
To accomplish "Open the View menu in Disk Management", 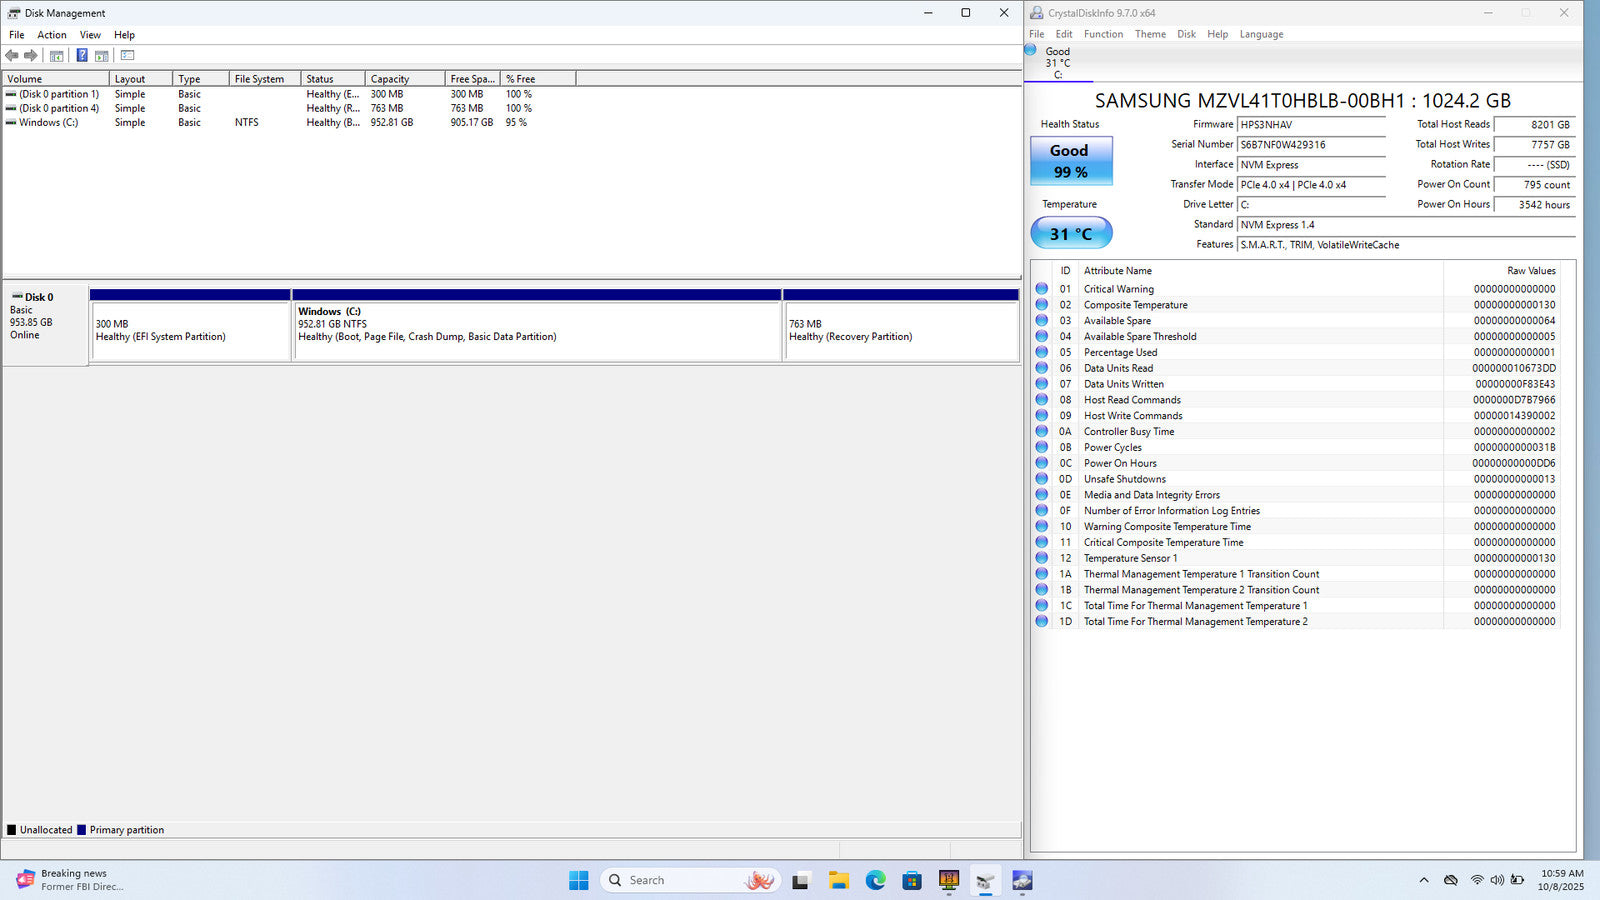I will click(x=90, y=35).
